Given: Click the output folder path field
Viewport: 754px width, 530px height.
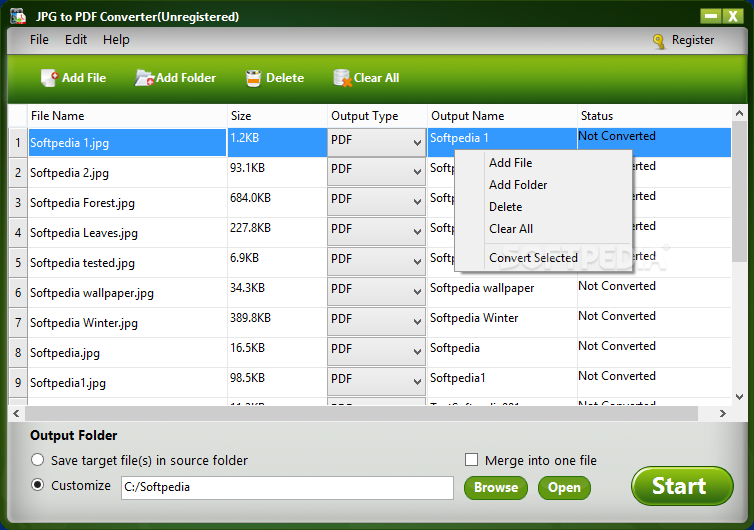Looking at the screenshot, I should (x=287, y=488).
